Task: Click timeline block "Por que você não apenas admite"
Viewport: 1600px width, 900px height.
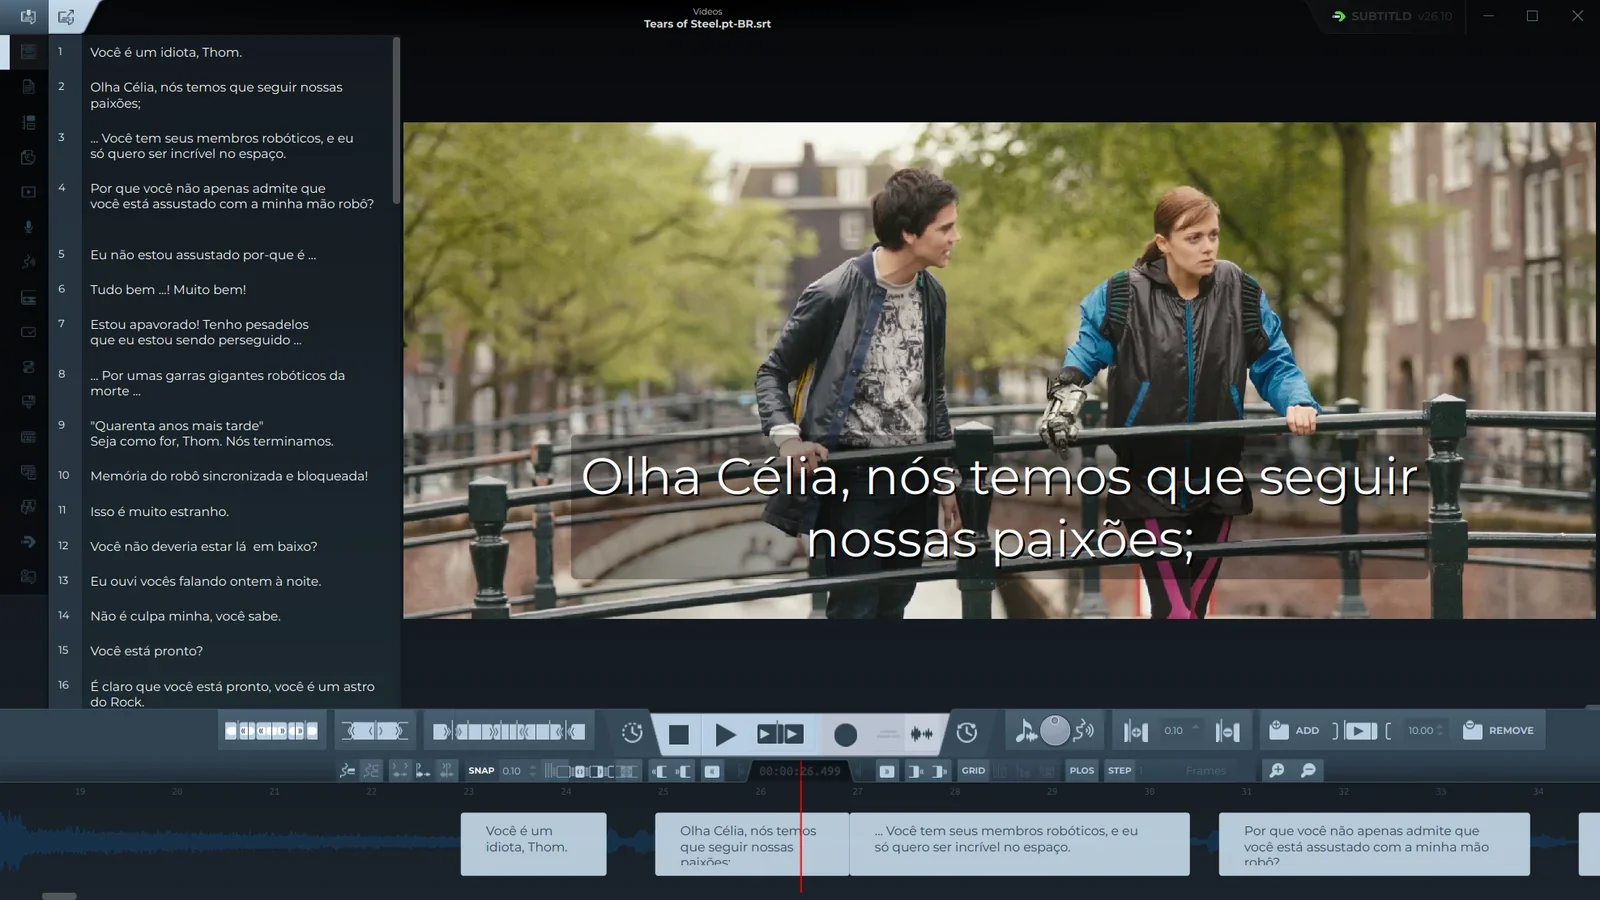Action: click(1374, 844)
